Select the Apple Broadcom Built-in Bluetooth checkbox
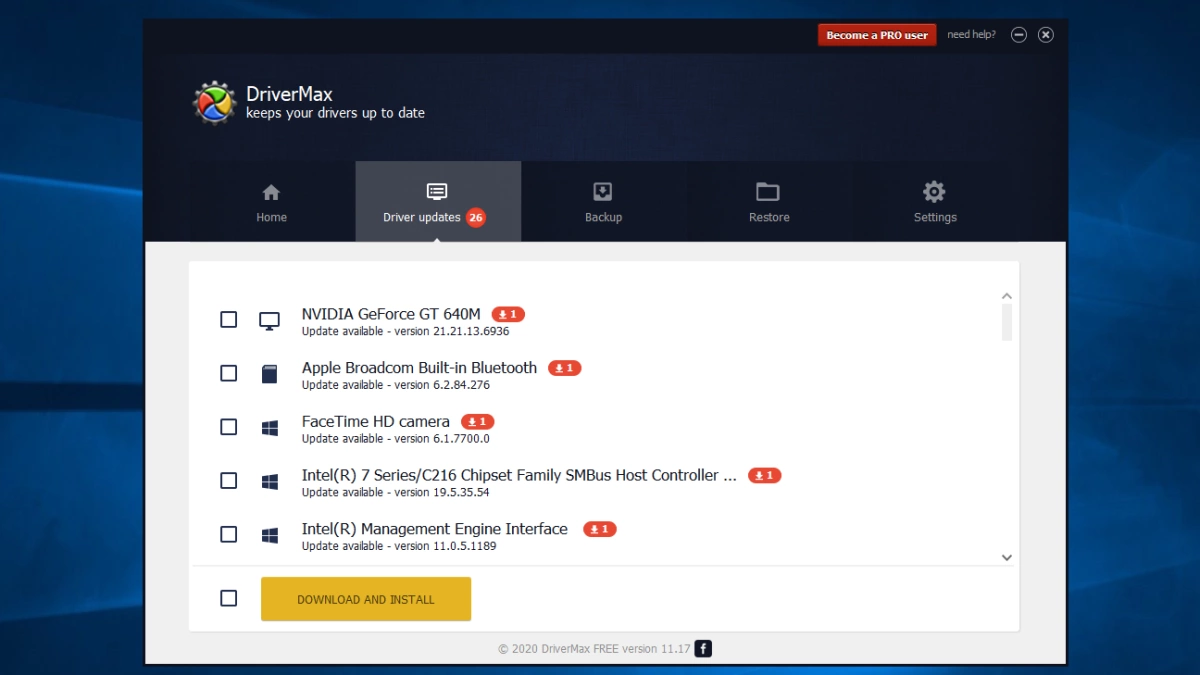The width and height of the screenshot is (1200, 675). pos(229,373)
